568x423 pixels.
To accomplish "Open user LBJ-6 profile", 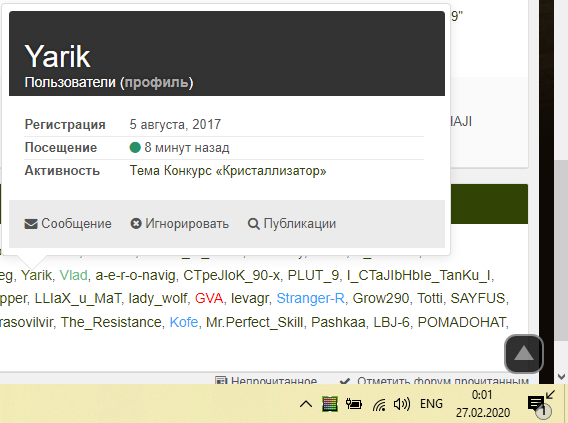I will [391, 322].
